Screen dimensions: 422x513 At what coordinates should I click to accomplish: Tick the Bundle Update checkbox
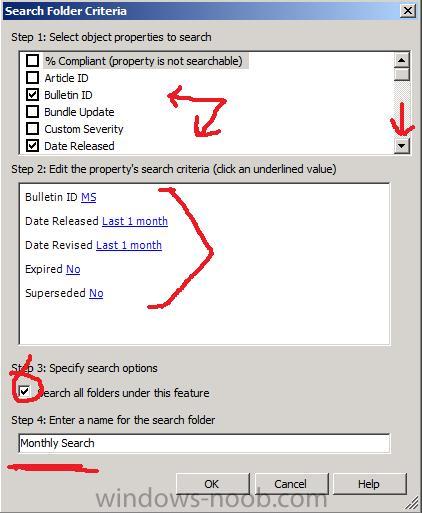(32, 112)
